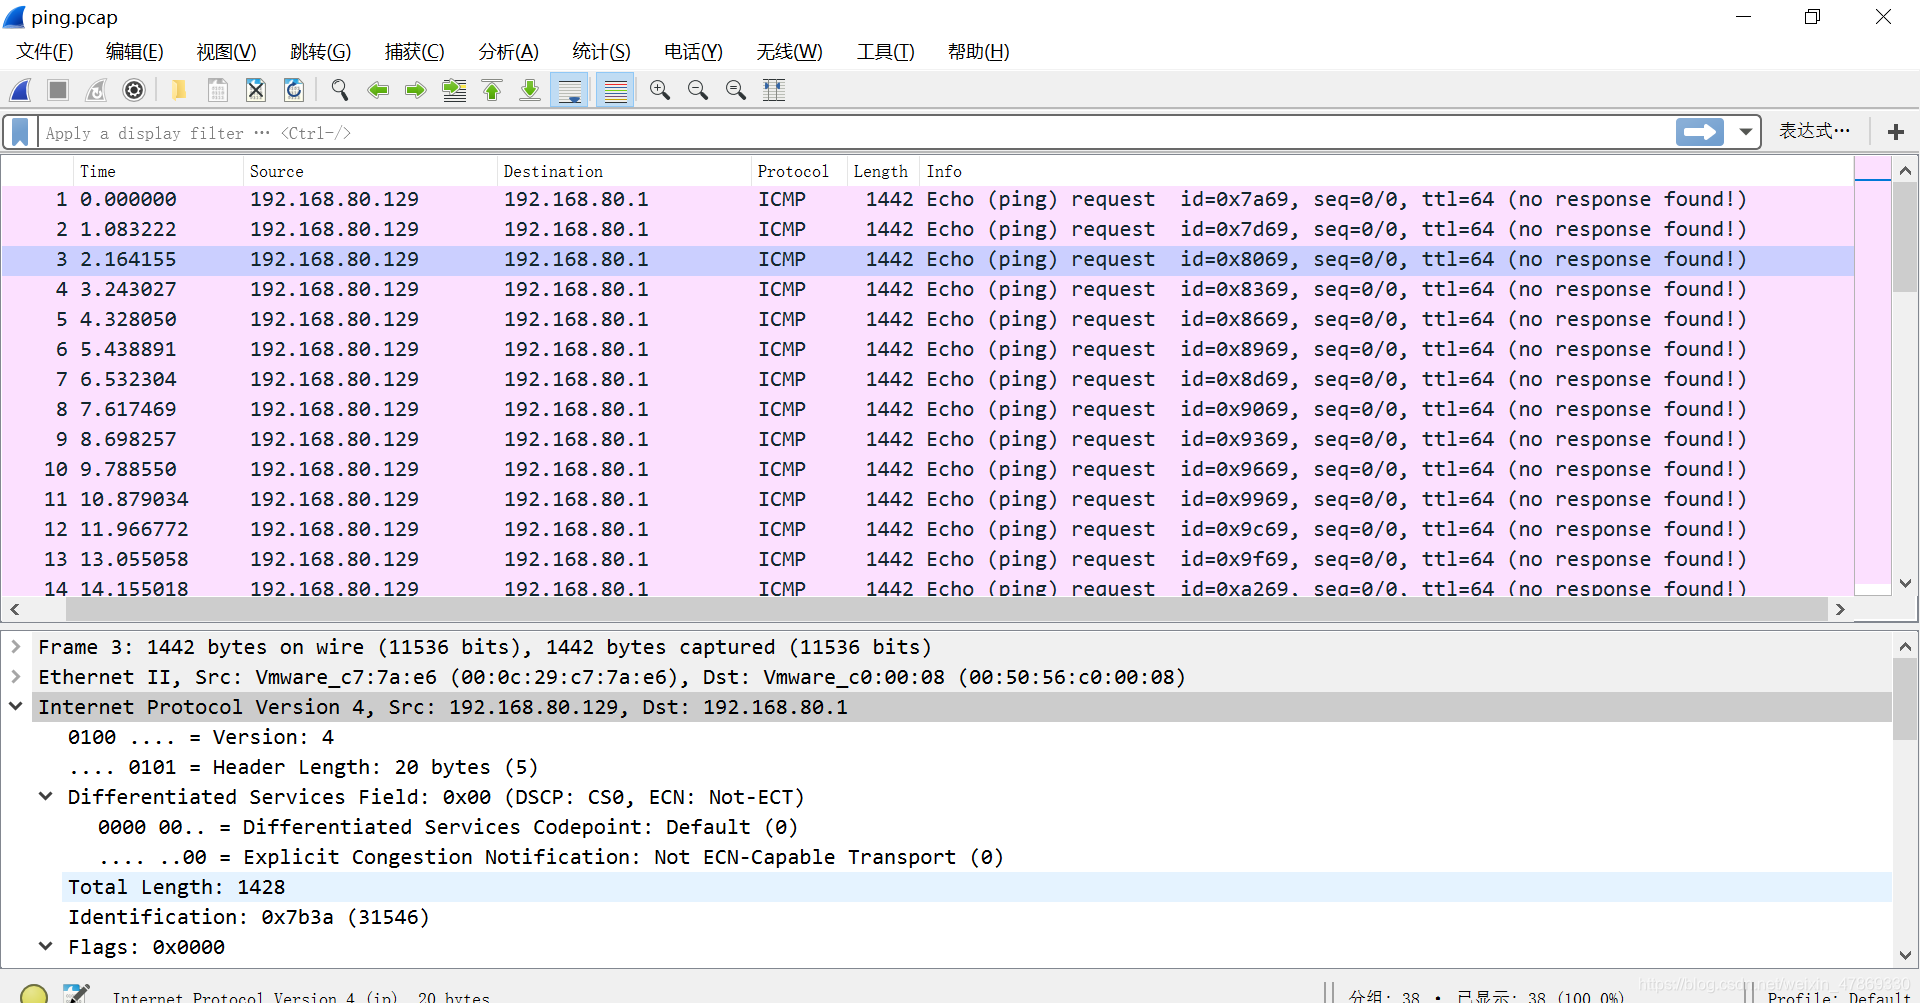Open the 统计(S) menu
Viewport: 1920px width, 1003px height.
click(602, 51)
